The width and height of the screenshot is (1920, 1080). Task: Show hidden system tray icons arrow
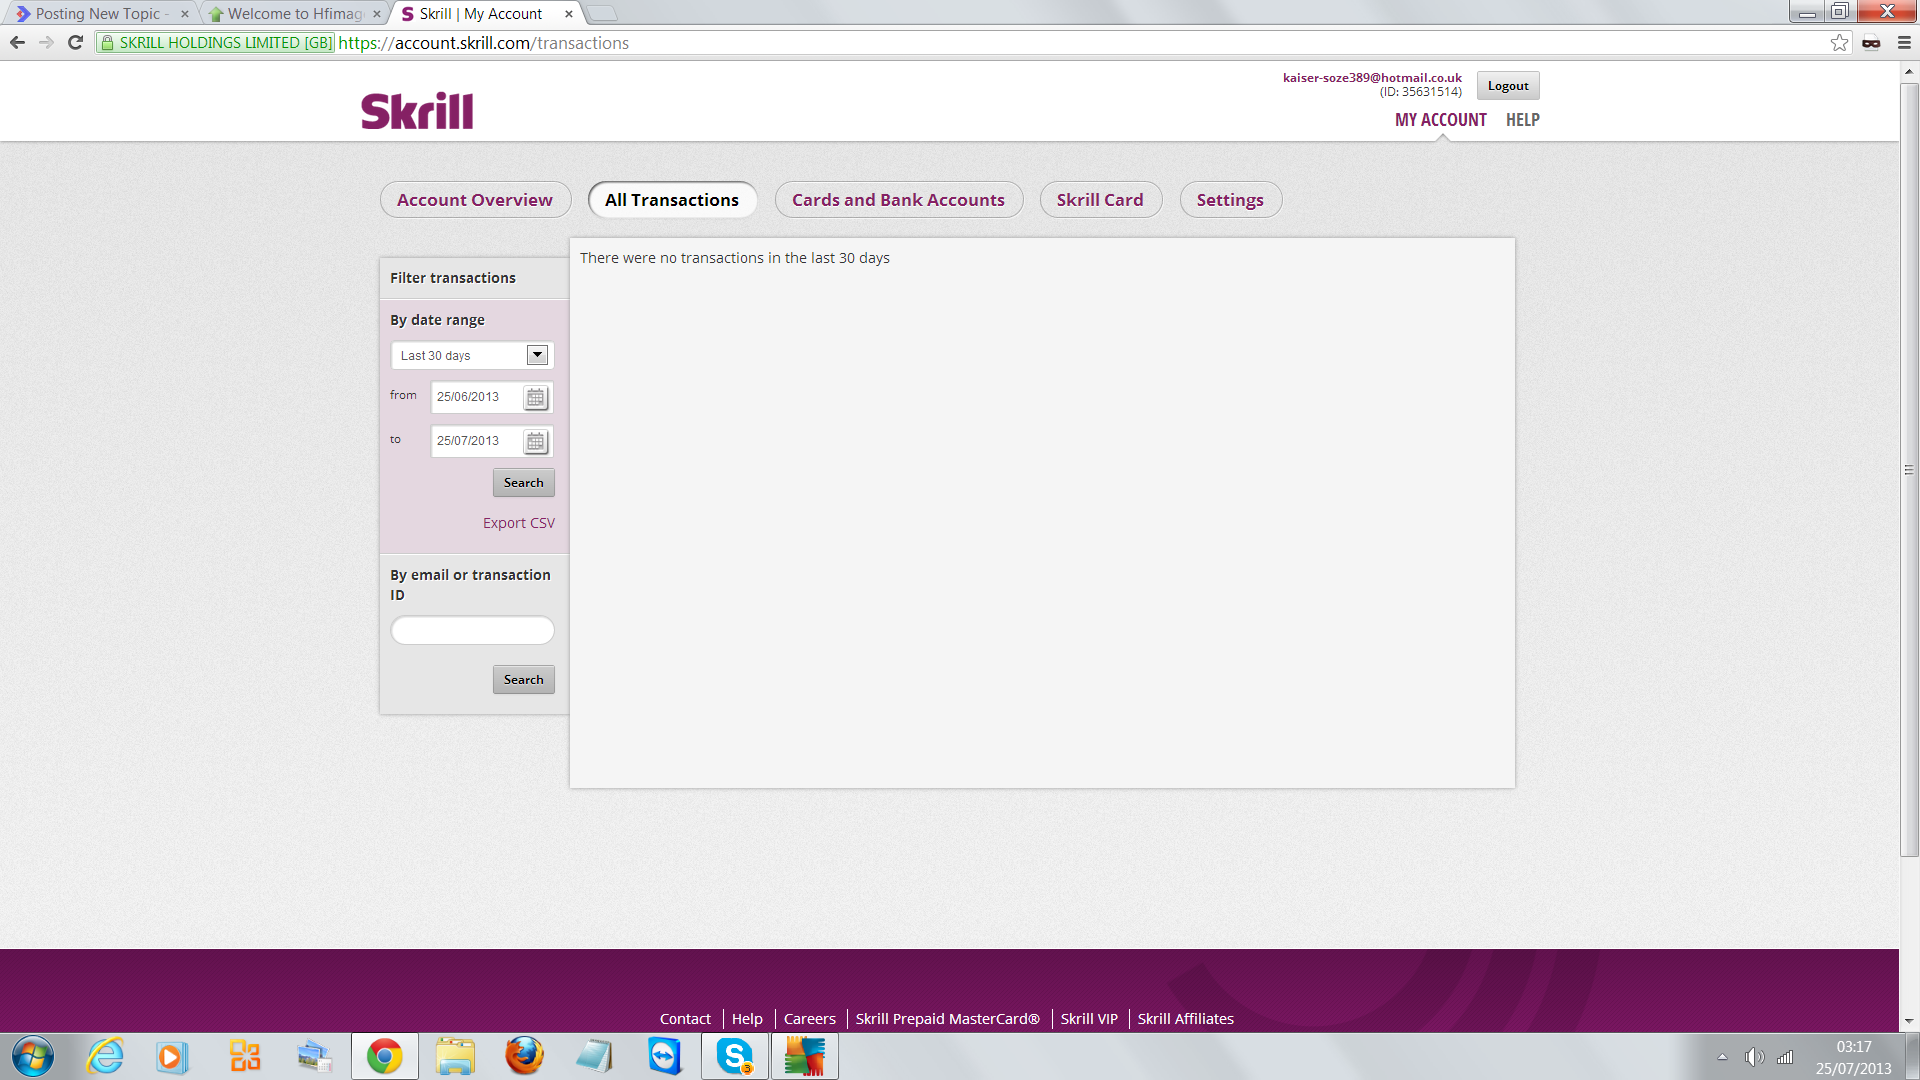click(x=1722, y=1057)
